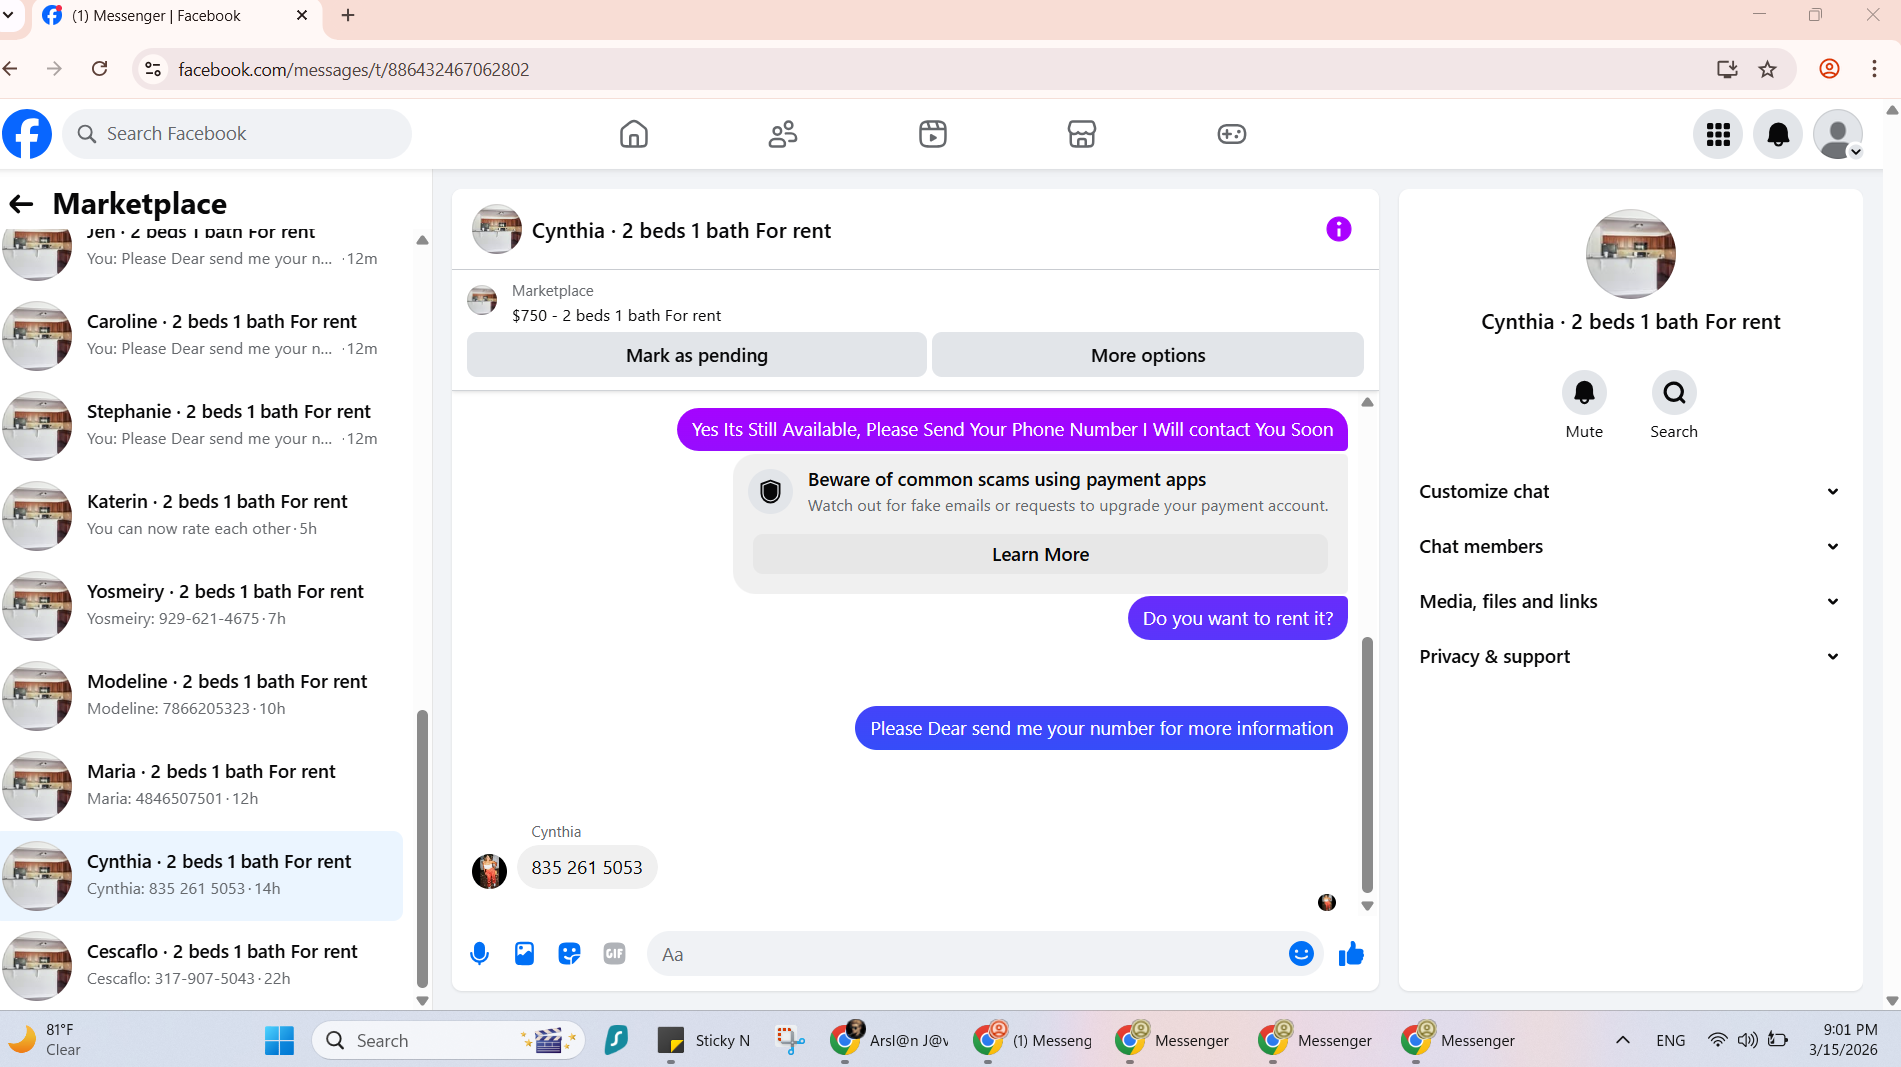Click the Windows taskbar Search box
The height and width of the screenshot is (1067, 1901).
click(448, 1041)
